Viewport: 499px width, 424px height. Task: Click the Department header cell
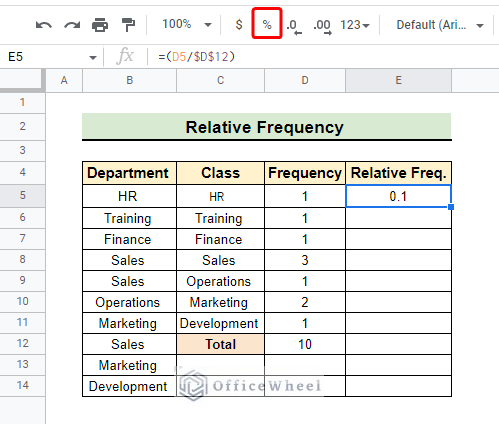[129, 173]
